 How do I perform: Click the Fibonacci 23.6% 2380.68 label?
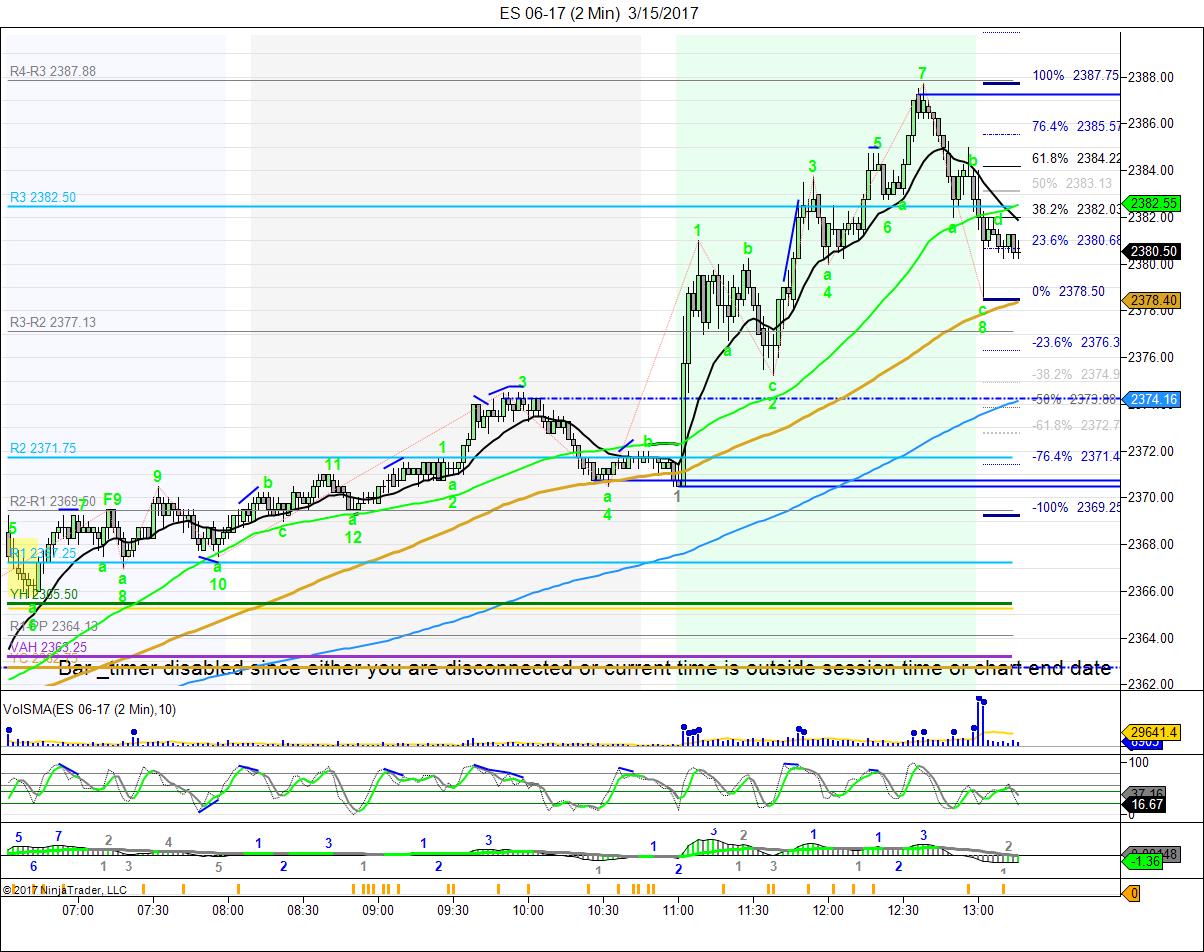[1076, 240]
